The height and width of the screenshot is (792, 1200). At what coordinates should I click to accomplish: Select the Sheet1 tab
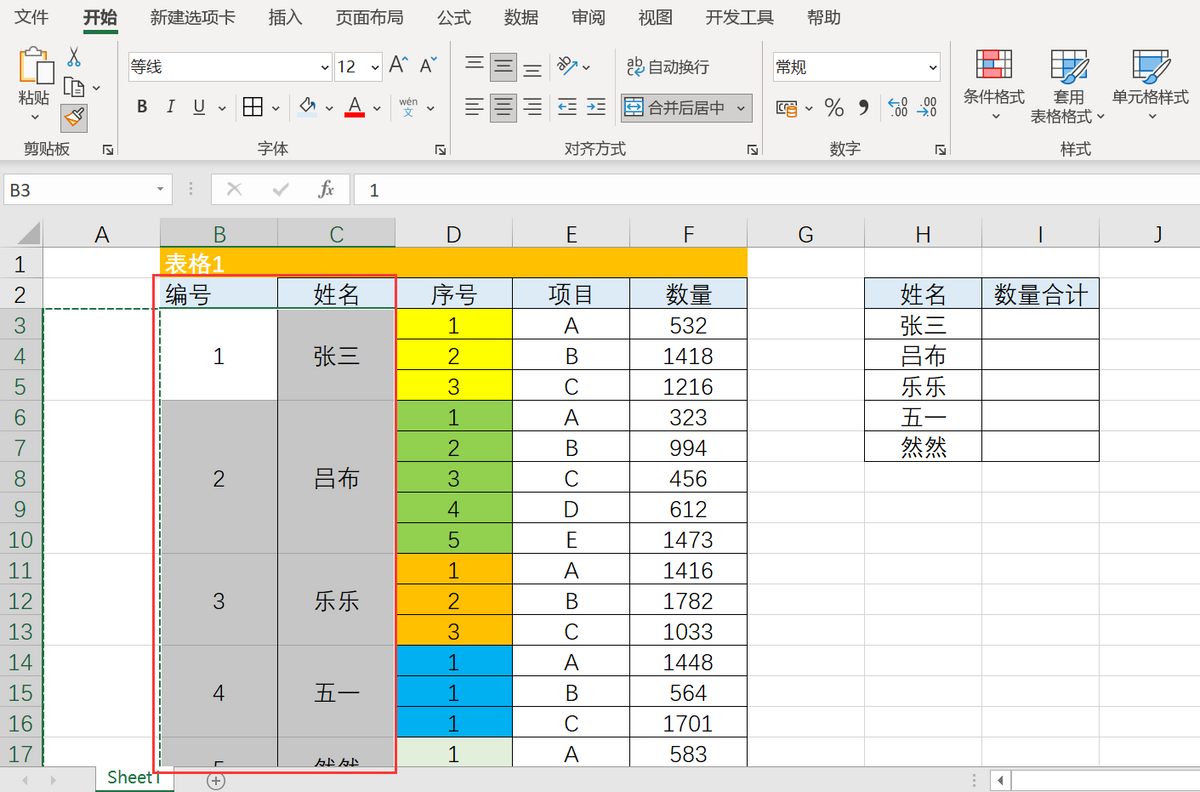tap(132, 777)
